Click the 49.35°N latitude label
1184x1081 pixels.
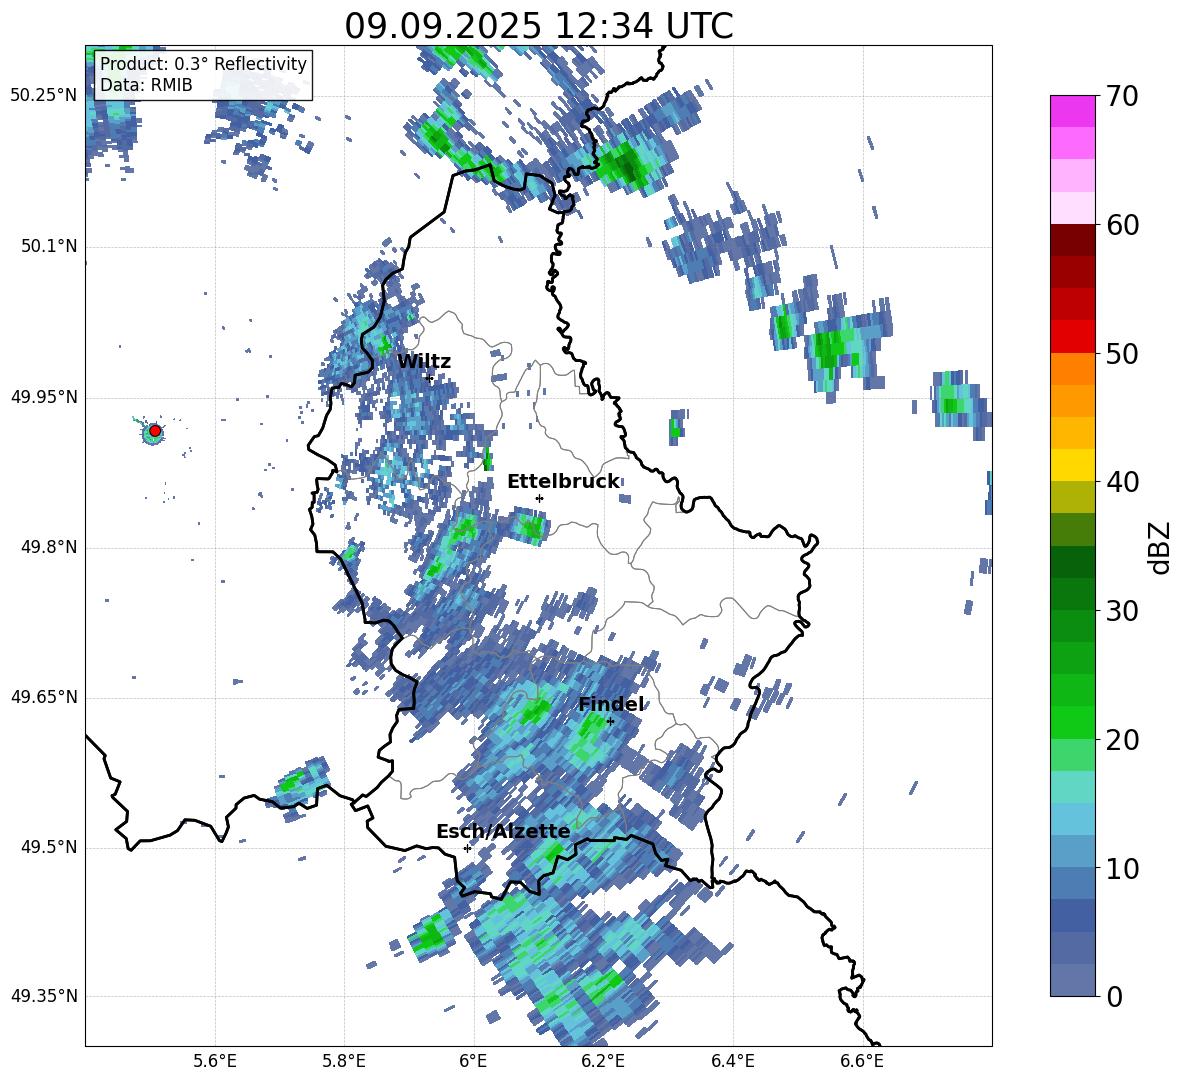[44, 996]
